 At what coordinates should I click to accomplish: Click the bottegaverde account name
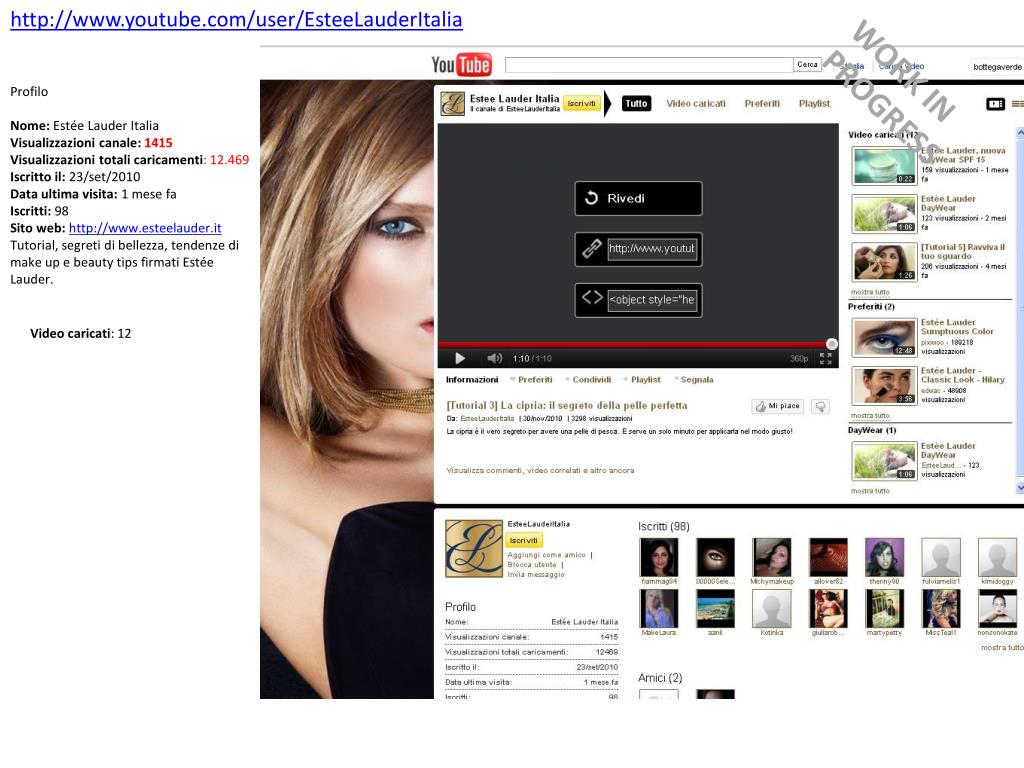tap(997, 67)
